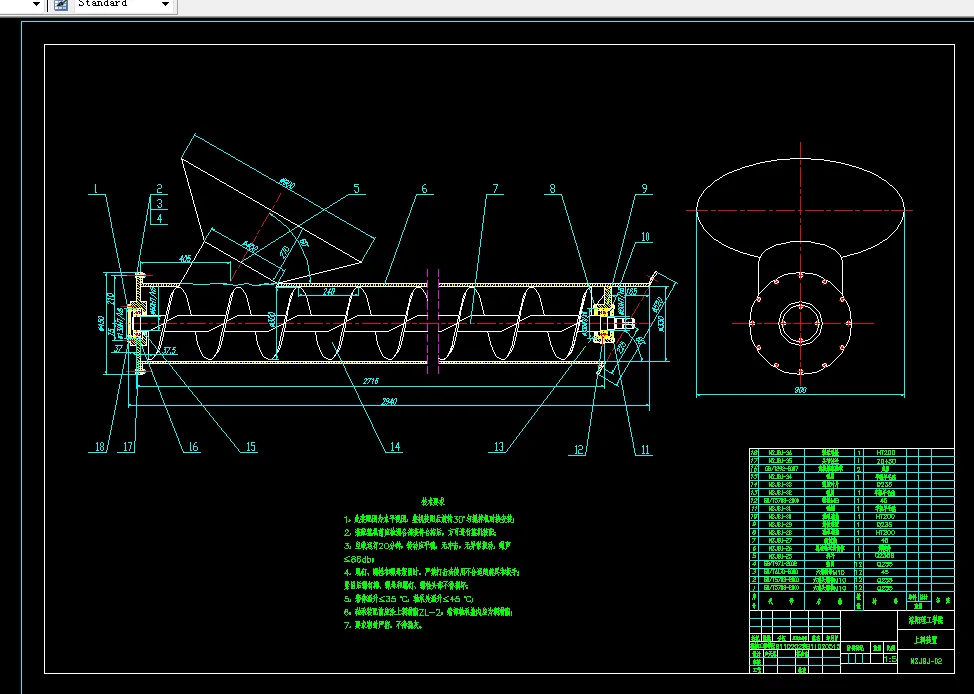This screenshot has height=694, width=974.
Task: Expand the Standard style dropdown arrow
Action: point(165,4)
